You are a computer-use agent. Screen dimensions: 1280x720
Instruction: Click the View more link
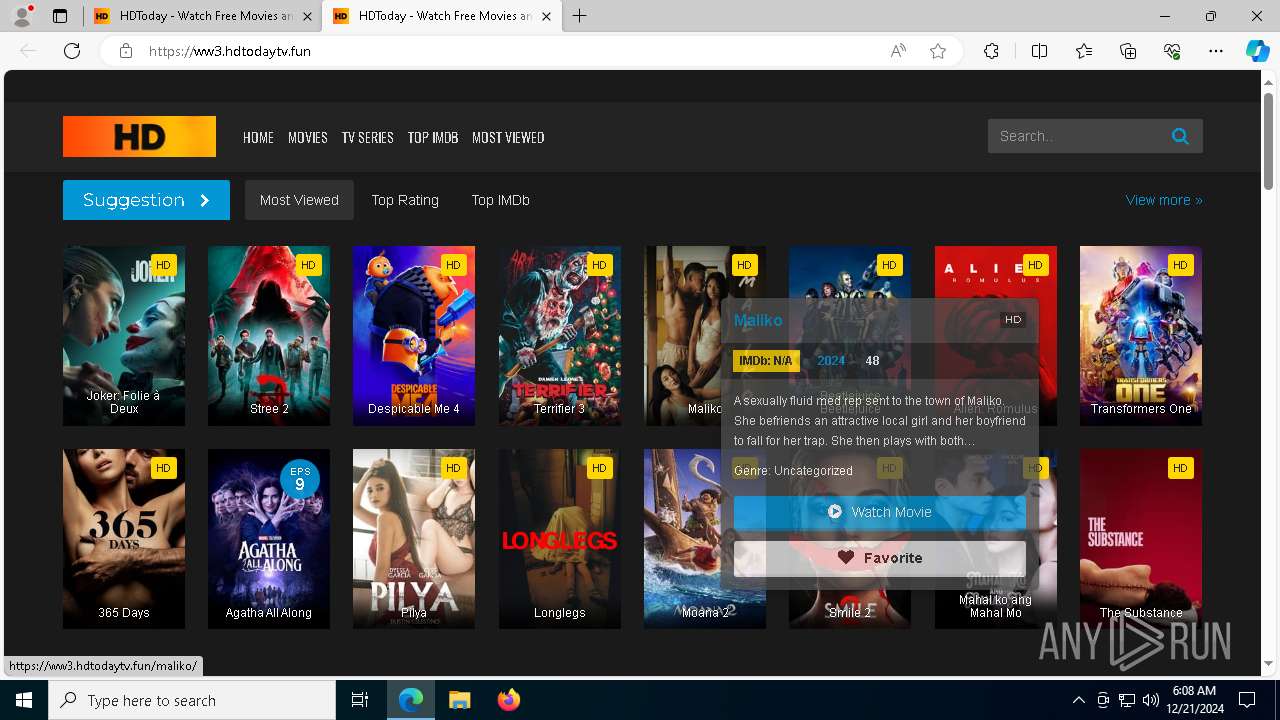tap(1164, 200)
